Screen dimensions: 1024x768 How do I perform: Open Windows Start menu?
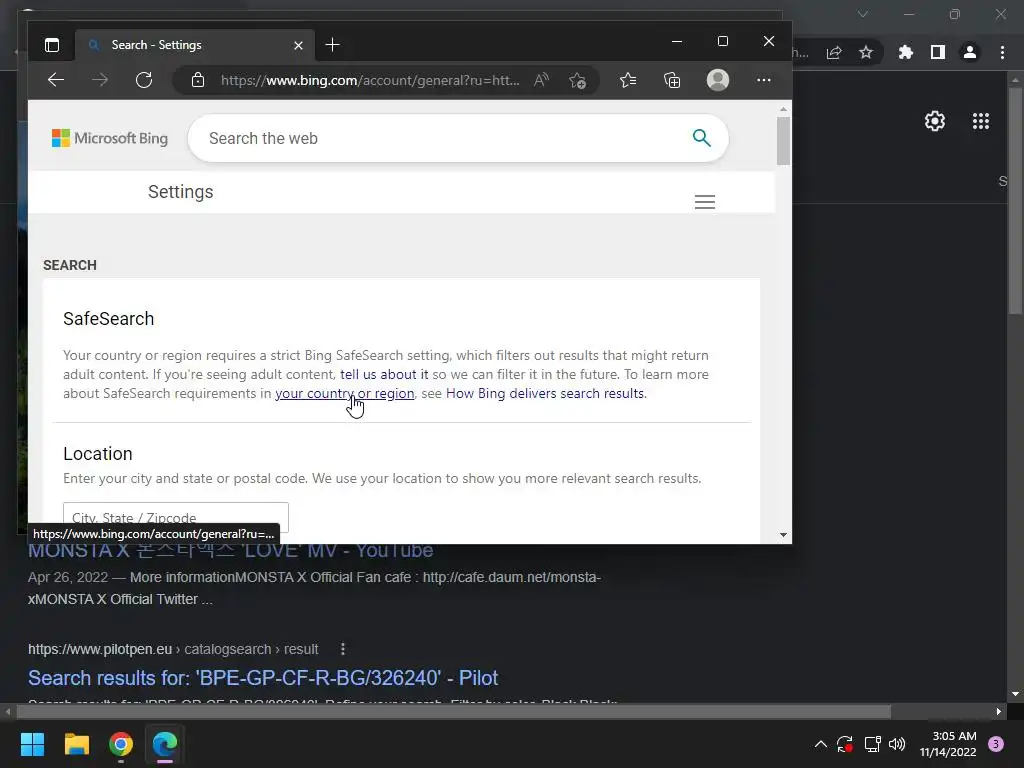click(33, 744)
